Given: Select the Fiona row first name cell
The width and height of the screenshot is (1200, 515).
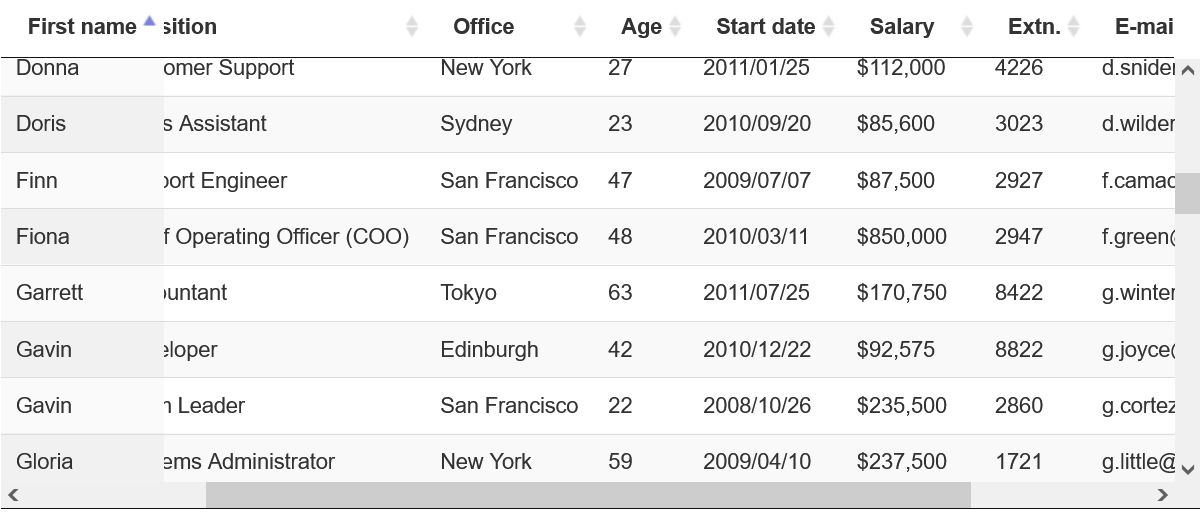Looking at the screenshot, I should coord(43,237).
